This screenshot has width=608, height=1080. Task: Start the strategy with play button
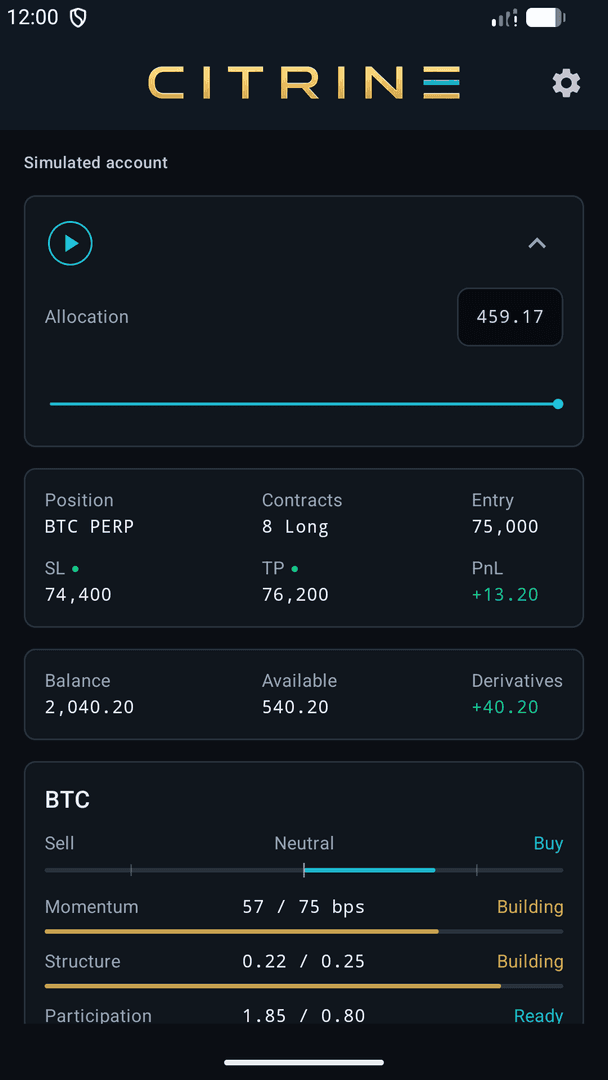pos(70,243)
